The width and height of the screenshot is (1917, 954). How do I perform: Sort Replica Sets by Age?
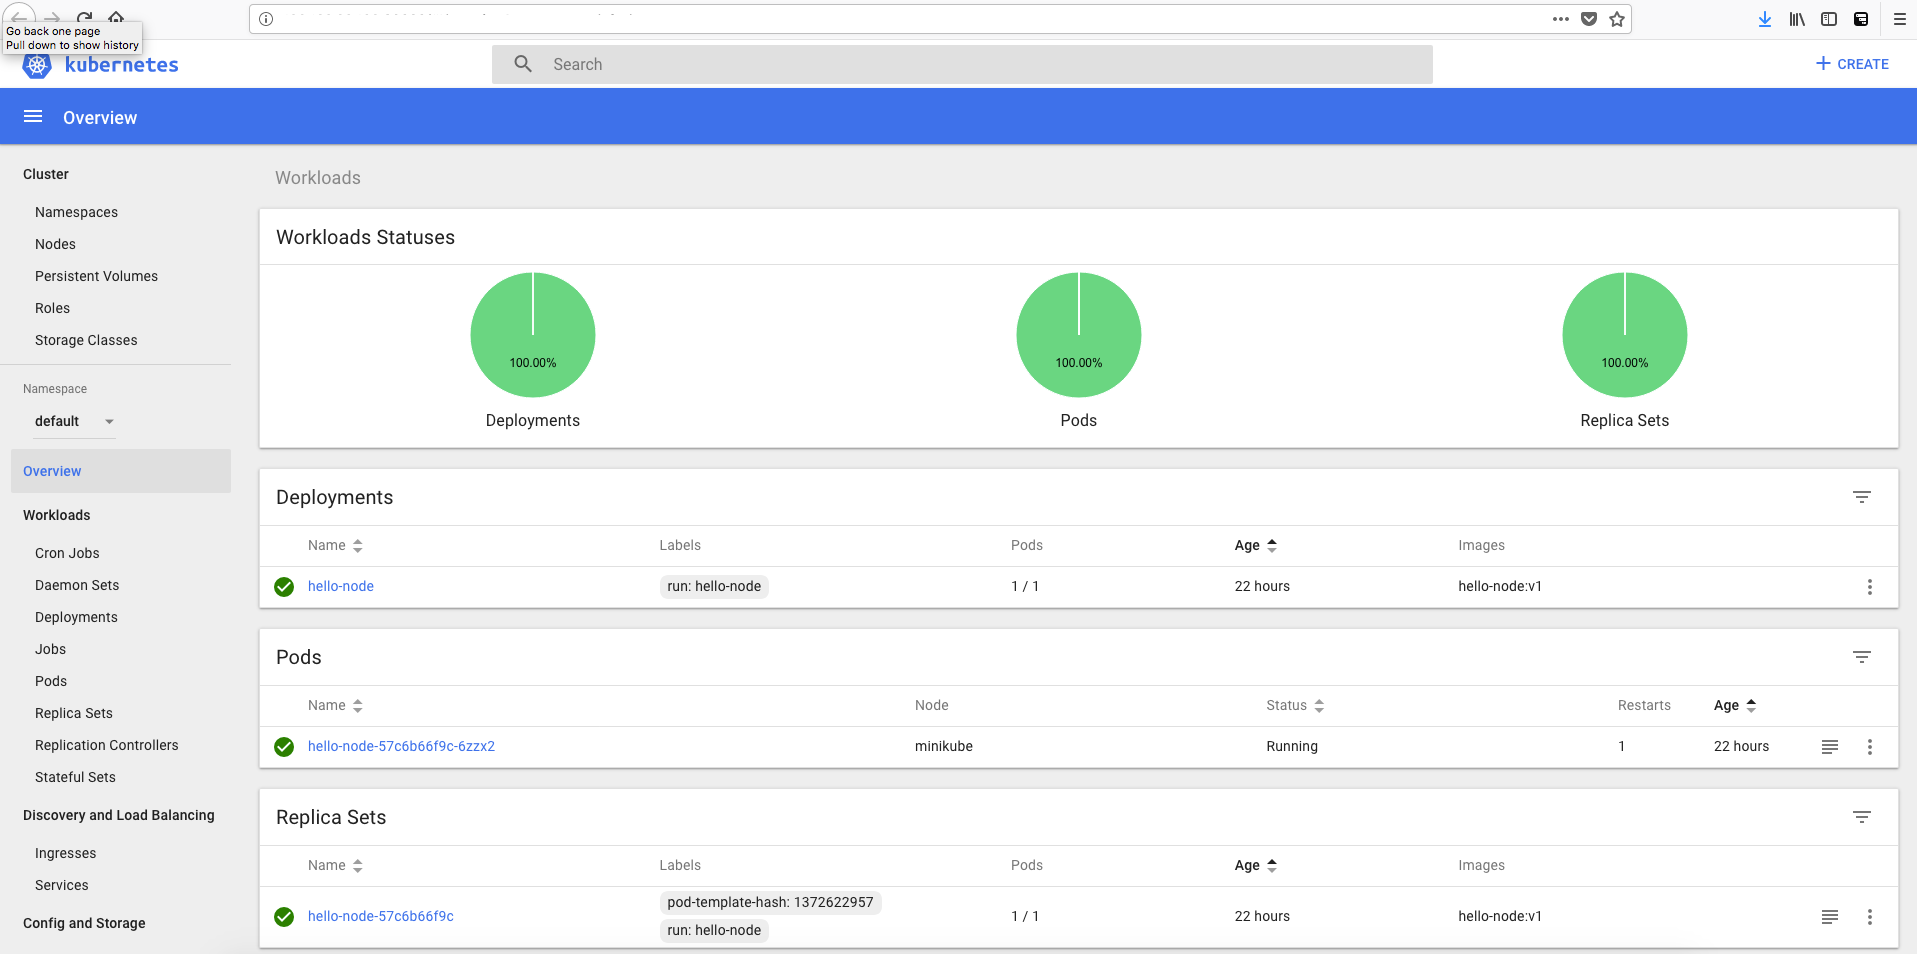(x=1256, y=865)
